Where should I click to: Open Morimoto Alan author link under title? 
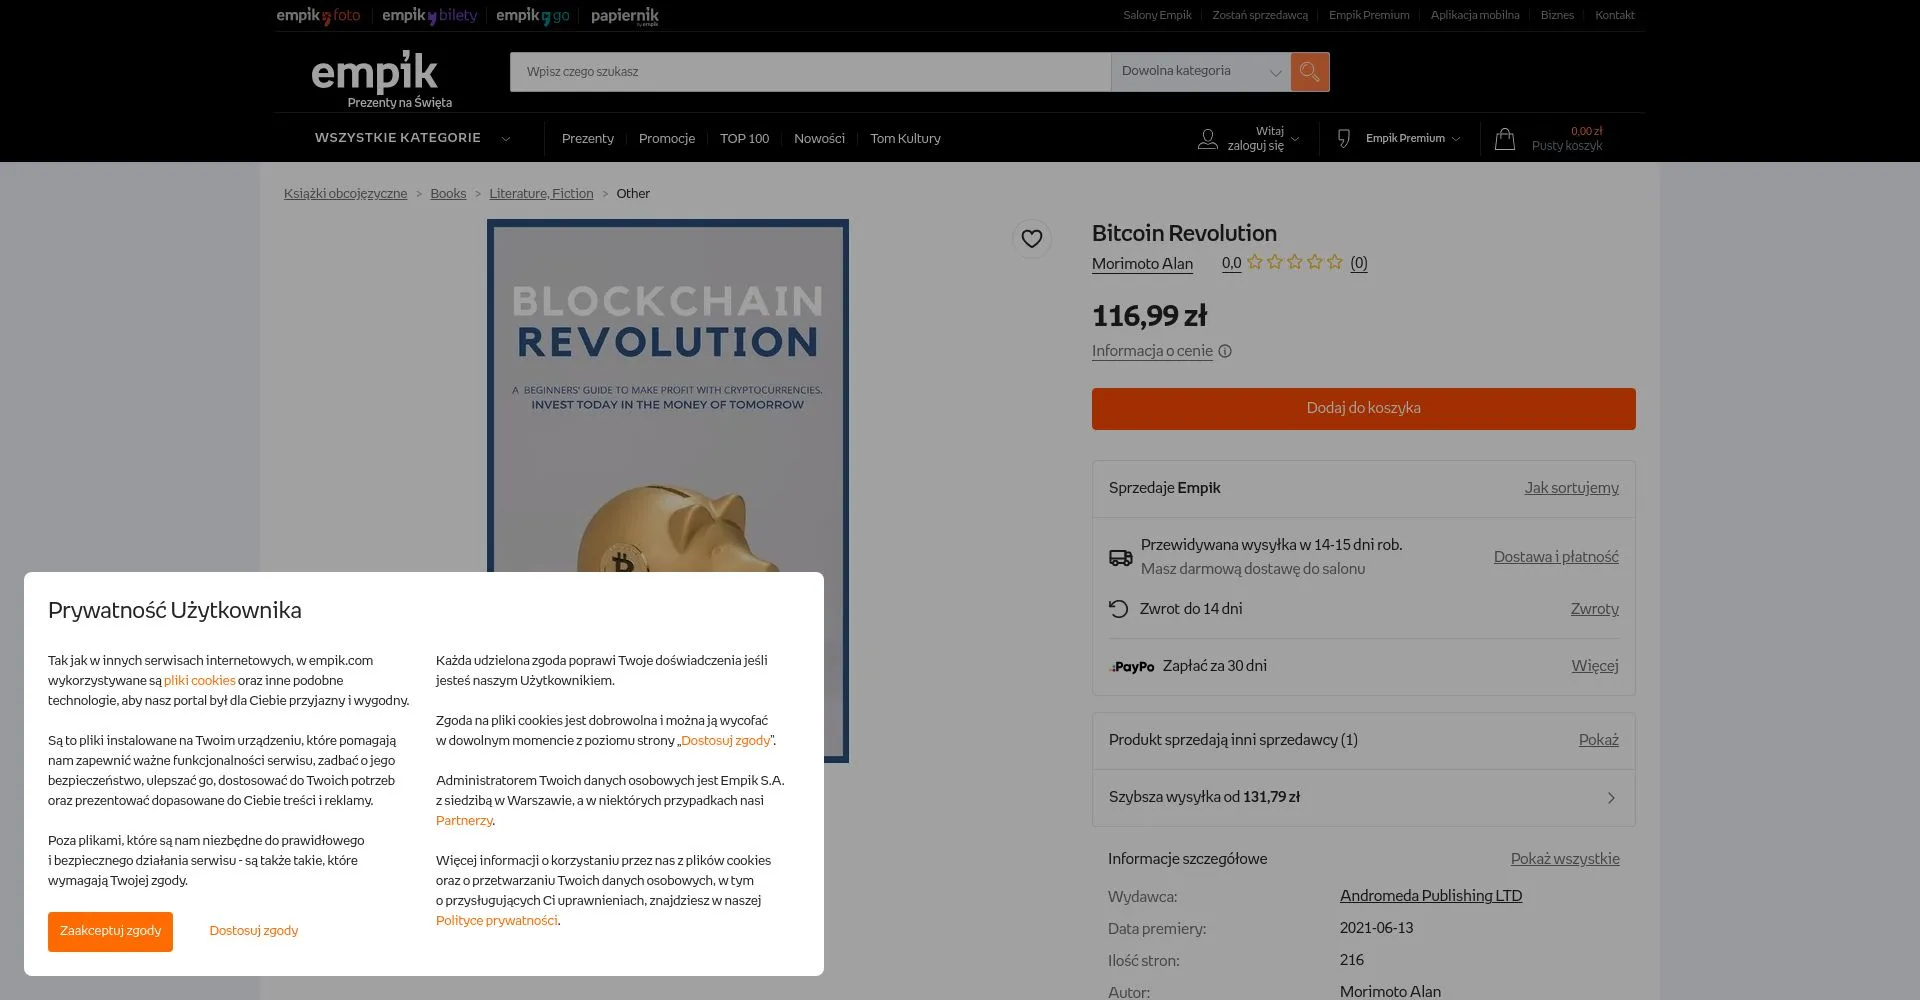(1142, 264)
